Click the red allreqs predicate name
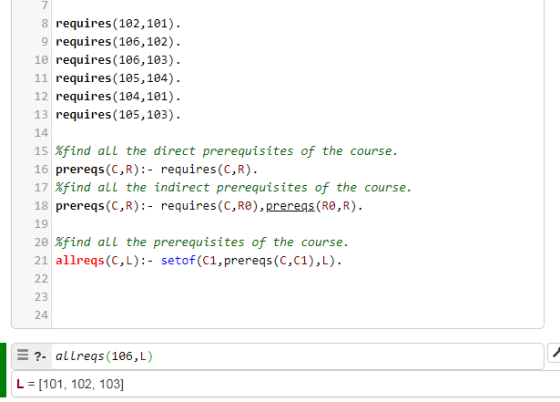The width and height of the screenshot is (560, 402). [x=79, y=261]
